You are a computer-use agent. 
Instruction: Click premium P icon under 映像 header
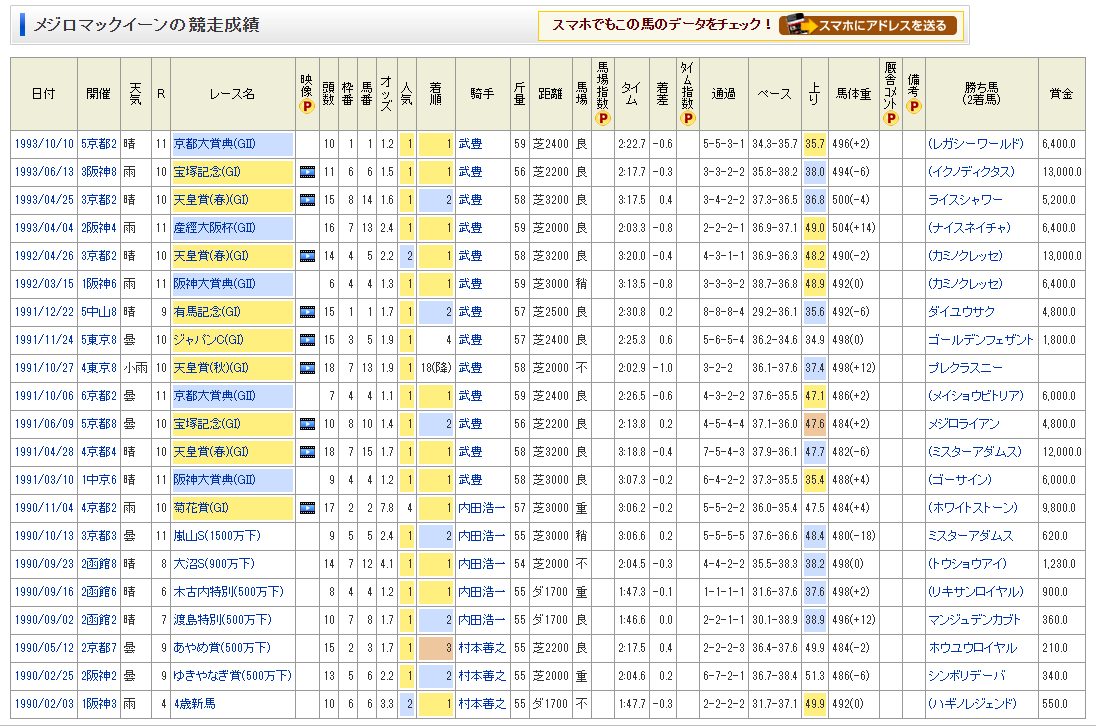(x=307, y=107)
